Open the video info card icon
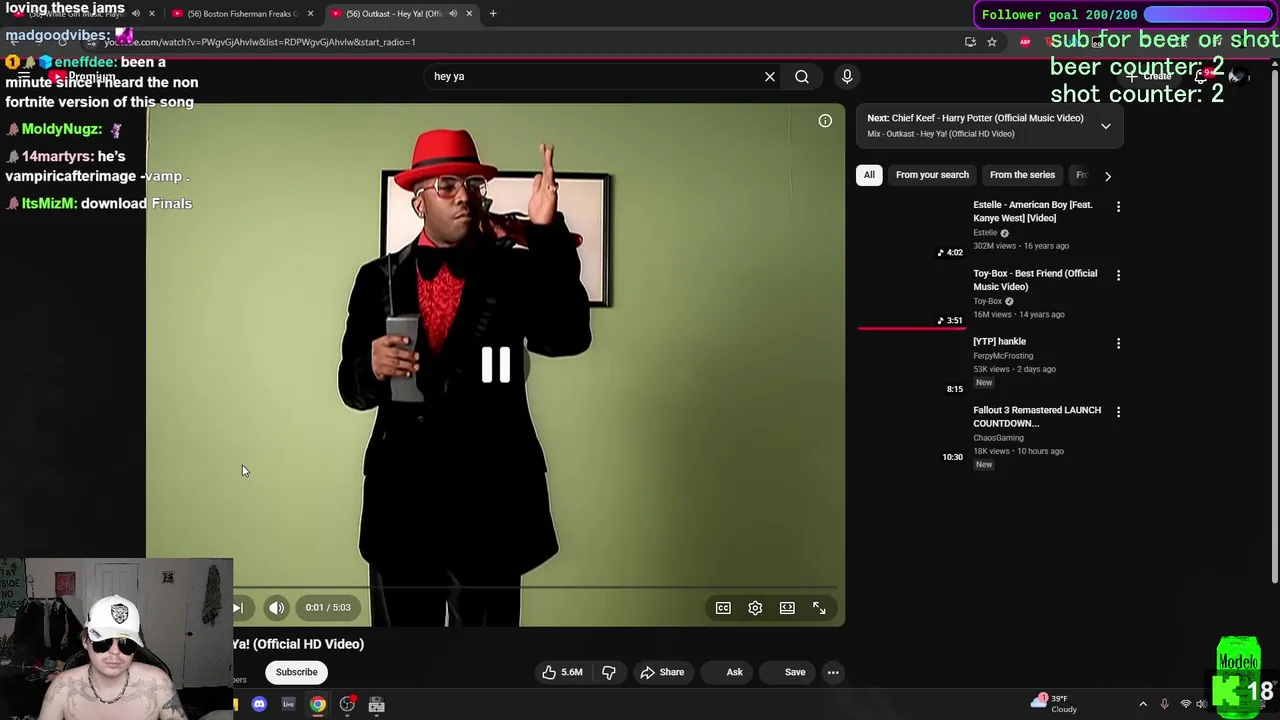Image resolution: width=1280 pixels, height=720 pixels. pos(825,121)
